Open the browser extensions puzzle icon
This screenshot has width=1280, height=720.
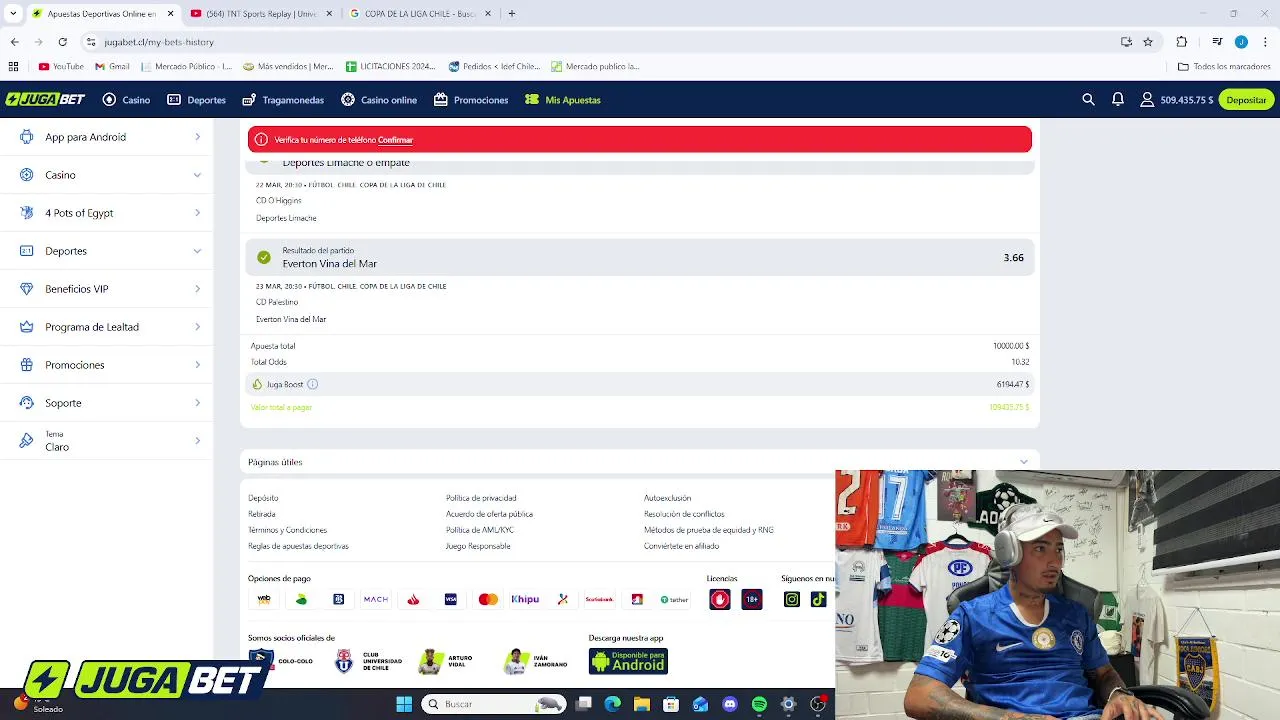point(1182,42)
